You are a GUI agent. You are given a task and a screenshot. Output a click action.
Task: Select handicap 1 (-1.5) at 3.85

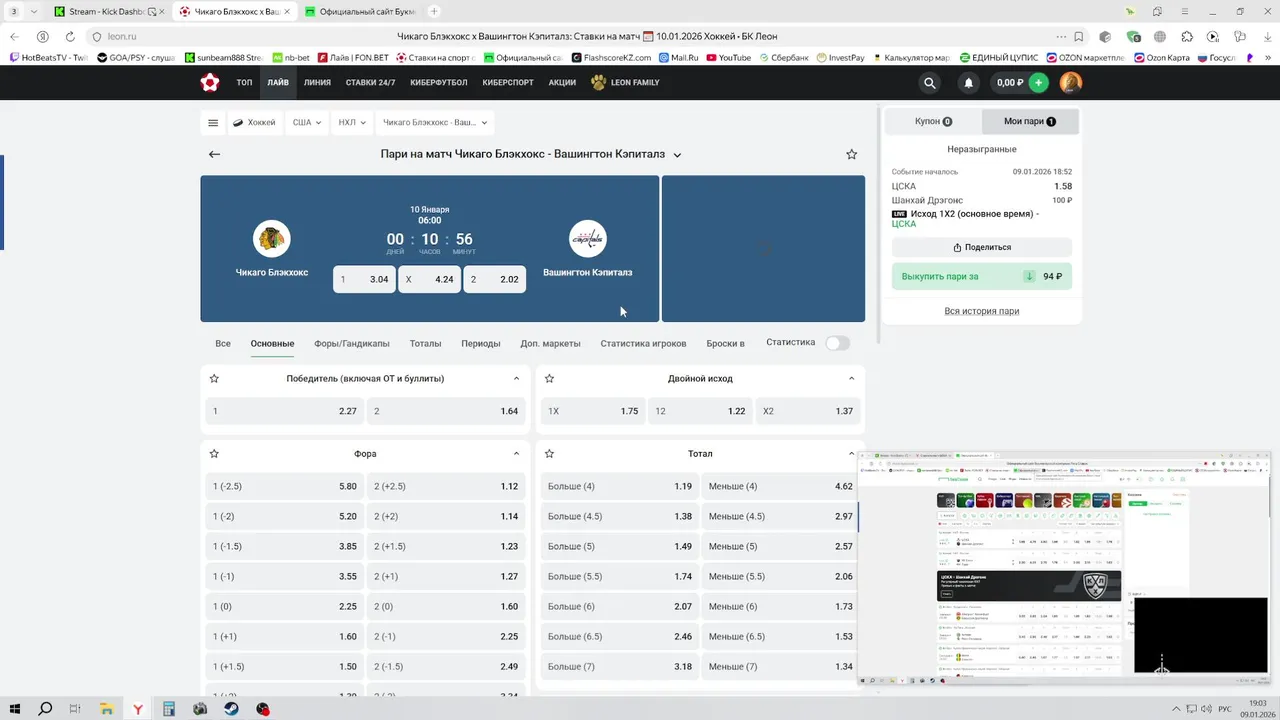(285, 546)
